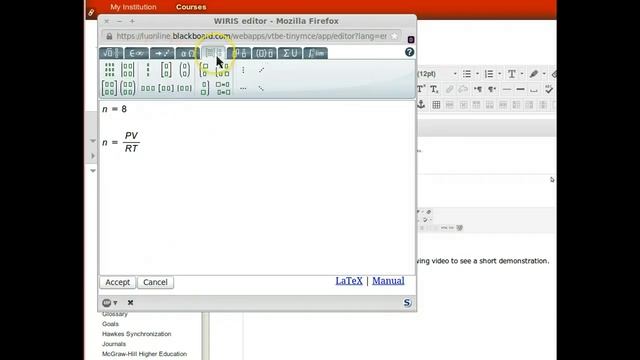Set right-to-left paragraph direction
This screenshot has width=640, height=360.
[x=492, y=89]
